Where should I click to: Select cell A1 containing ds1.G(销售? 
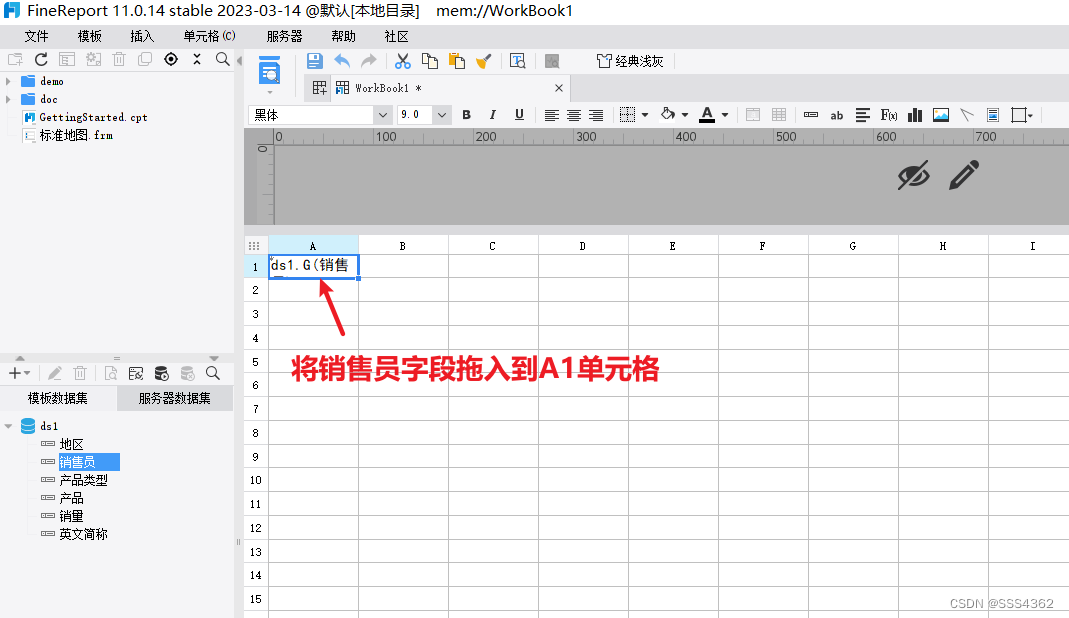(x=313, y=266)
